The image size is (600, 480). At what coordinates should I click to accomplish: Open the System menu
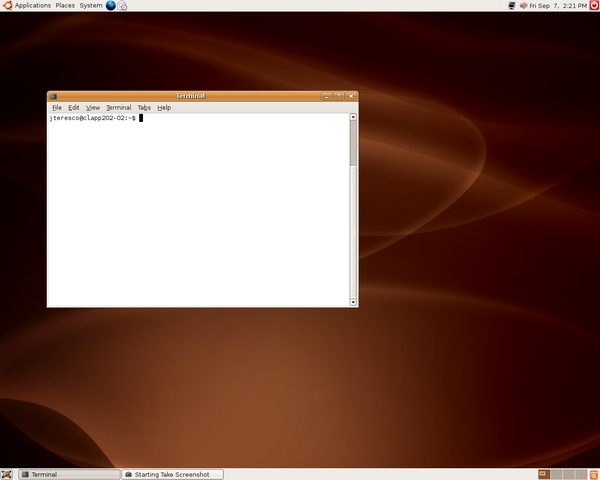(91, 5)
